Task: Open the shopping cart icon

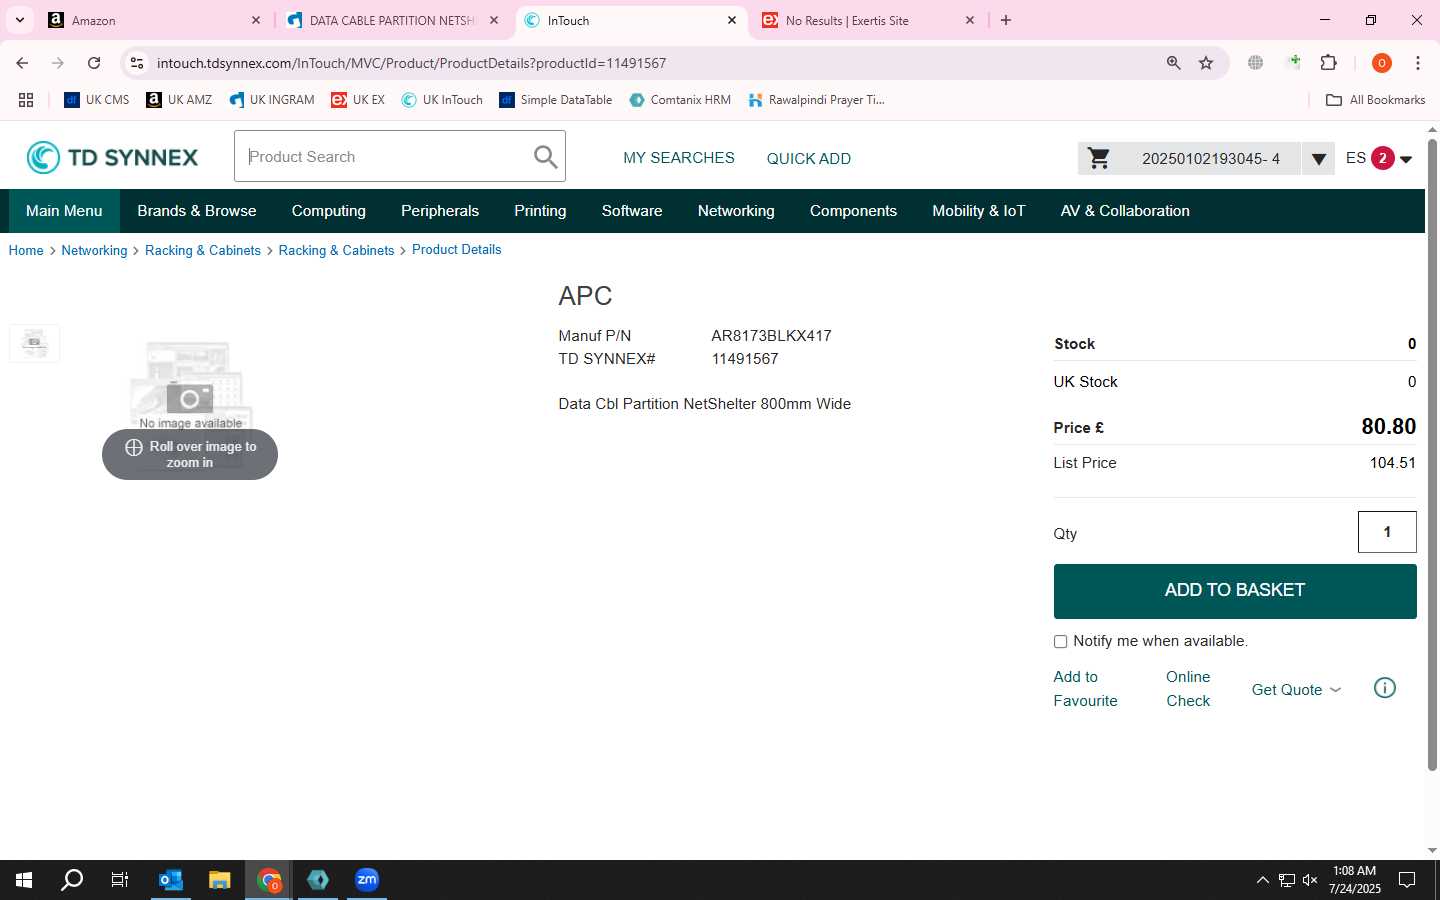Action: pyautogui.click(x=1099, y=158)
